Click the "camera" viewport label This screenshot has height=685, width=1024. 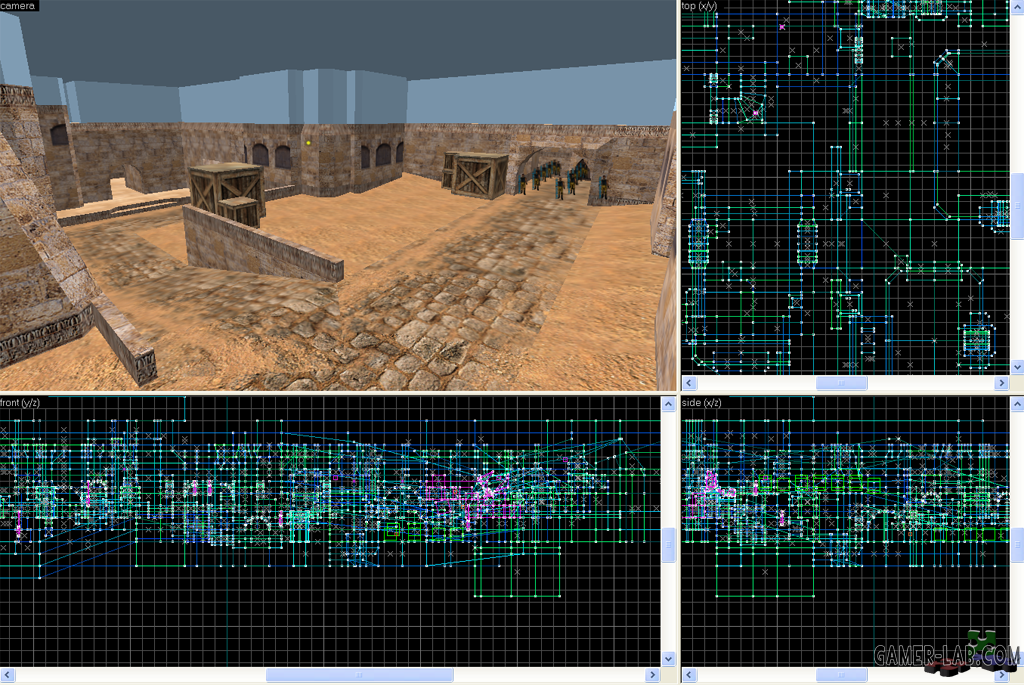[18, 6]
